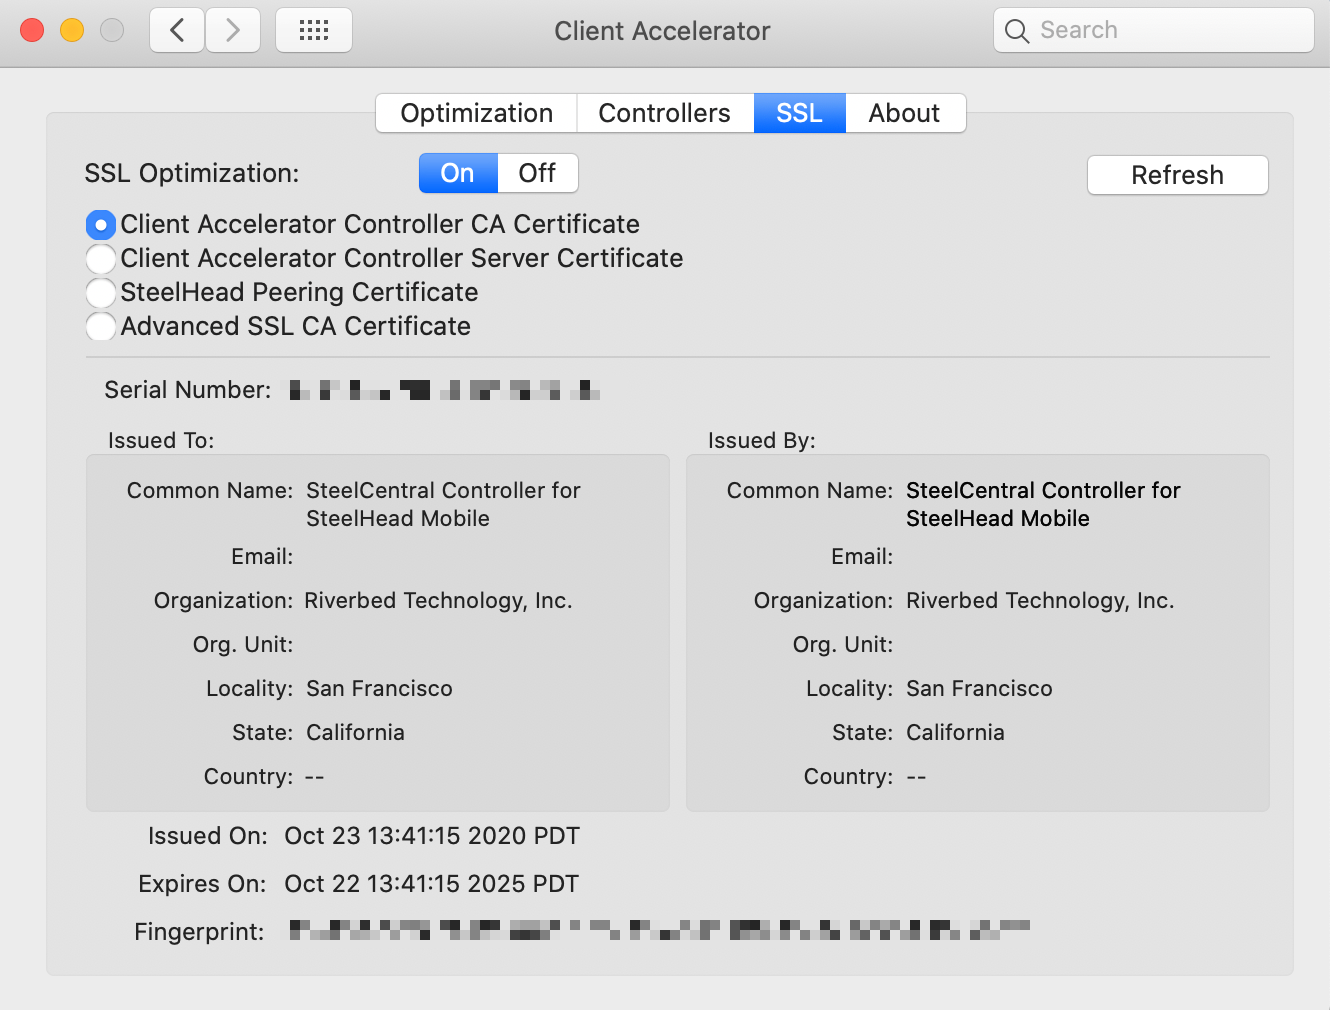Click Issued To organization Riverbed Technology, Inc.
The width and height of the screenshot is (1330, 1010).
point(439,600)
